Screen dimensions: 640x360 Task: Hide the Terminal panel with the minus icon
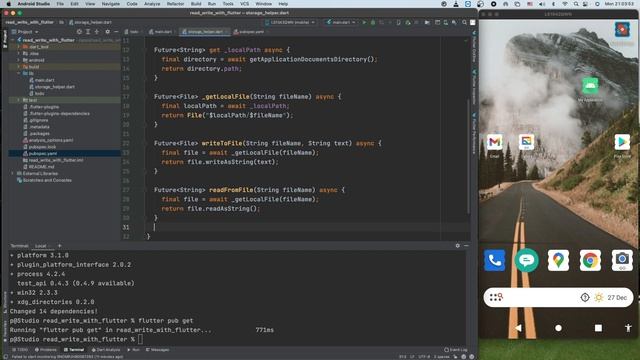(x=466, y=246)
